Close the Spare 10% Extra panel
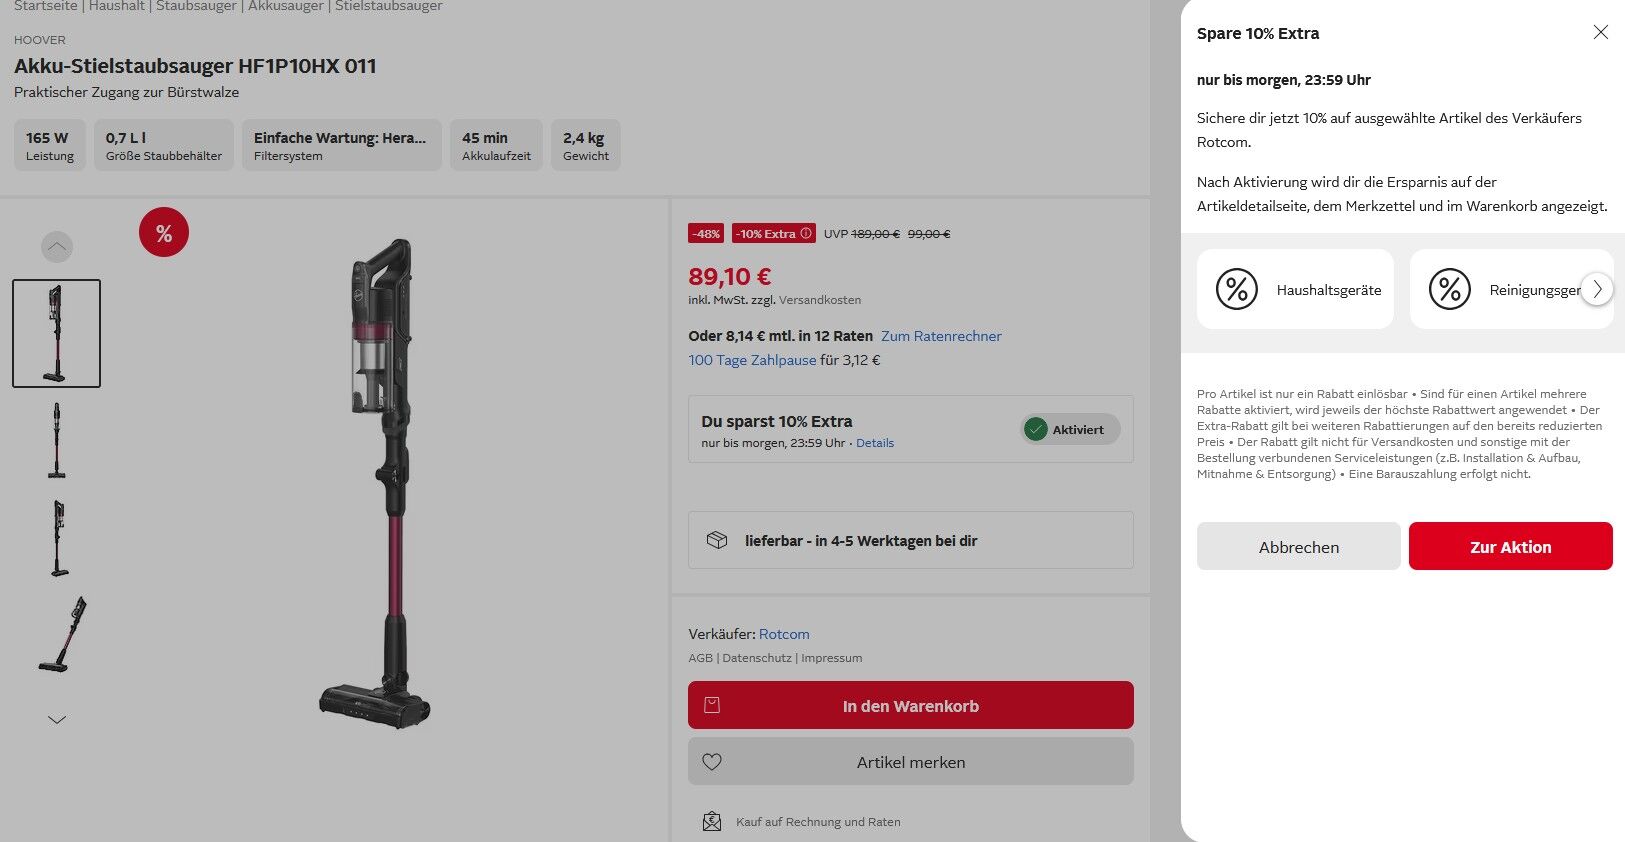The height and width of the screenshot is (842, 1625). pos(1600,33)
